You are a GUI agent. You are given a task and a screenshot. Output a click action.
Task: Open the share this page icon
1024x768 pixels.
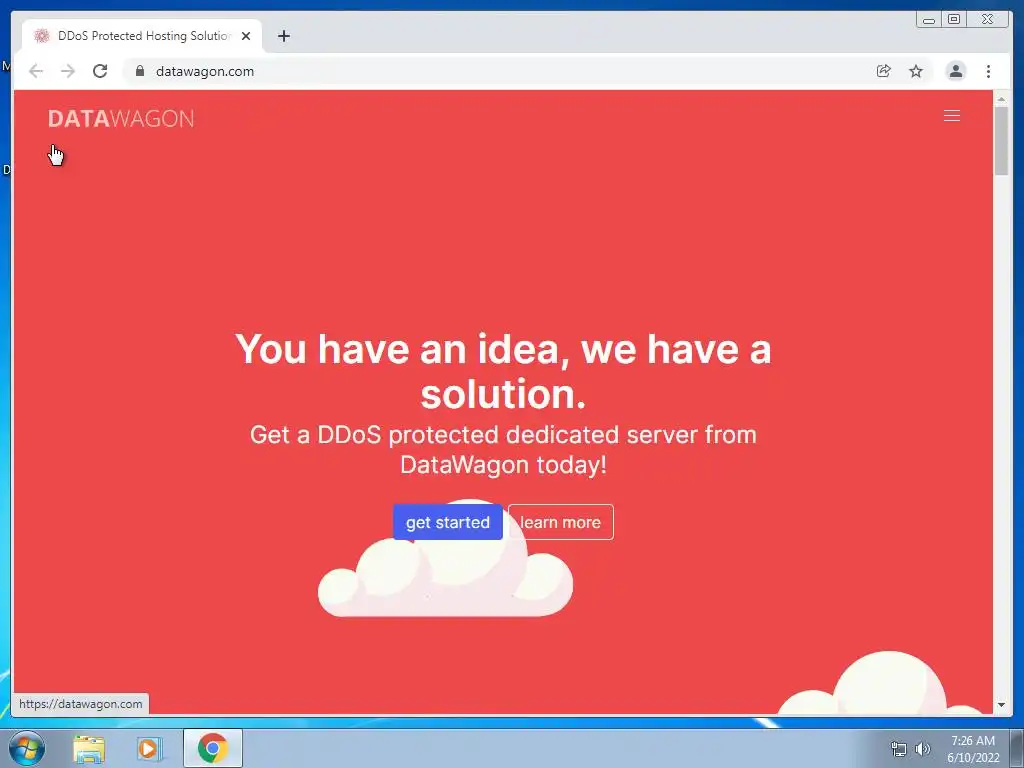pos(884,71)
